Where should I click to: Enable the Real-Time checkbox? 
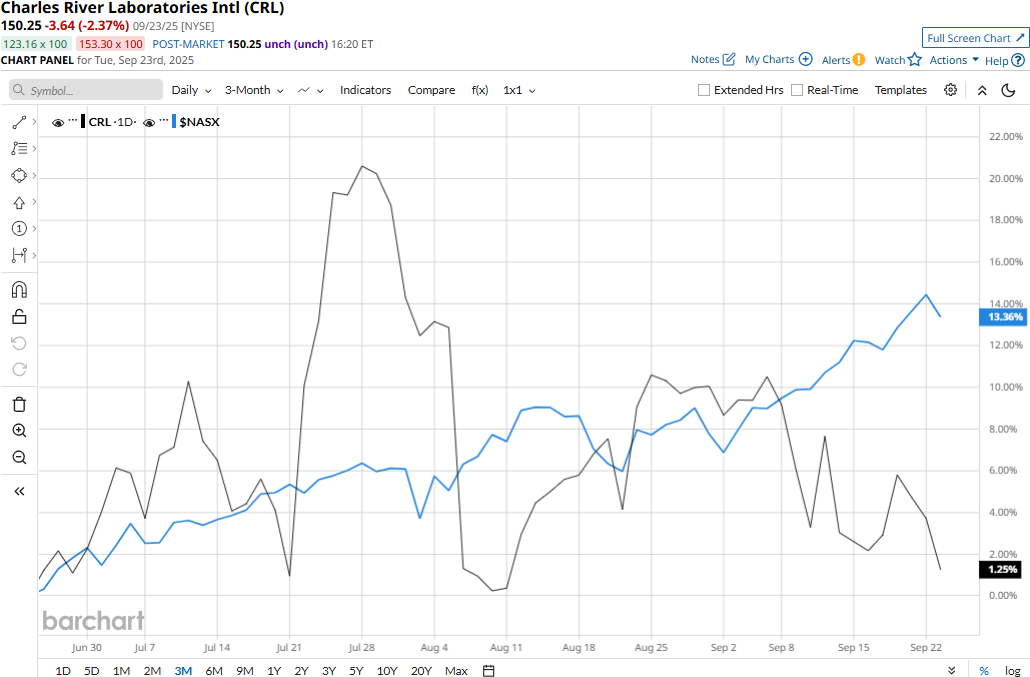click(x=797, y=90)
